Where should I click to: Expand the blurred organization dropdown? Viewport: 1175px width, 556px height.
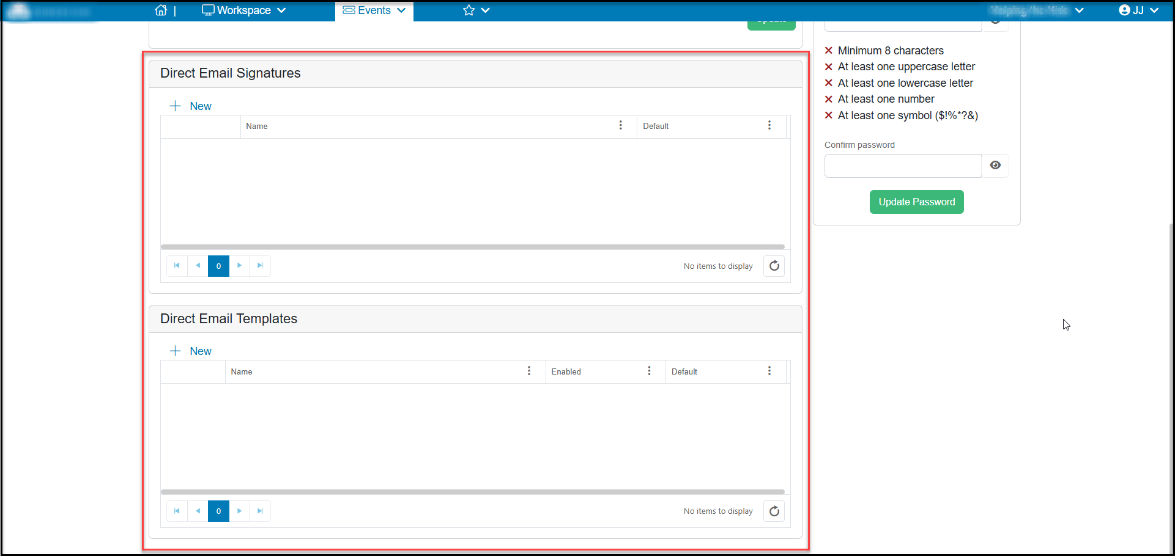click(1036, 10)
